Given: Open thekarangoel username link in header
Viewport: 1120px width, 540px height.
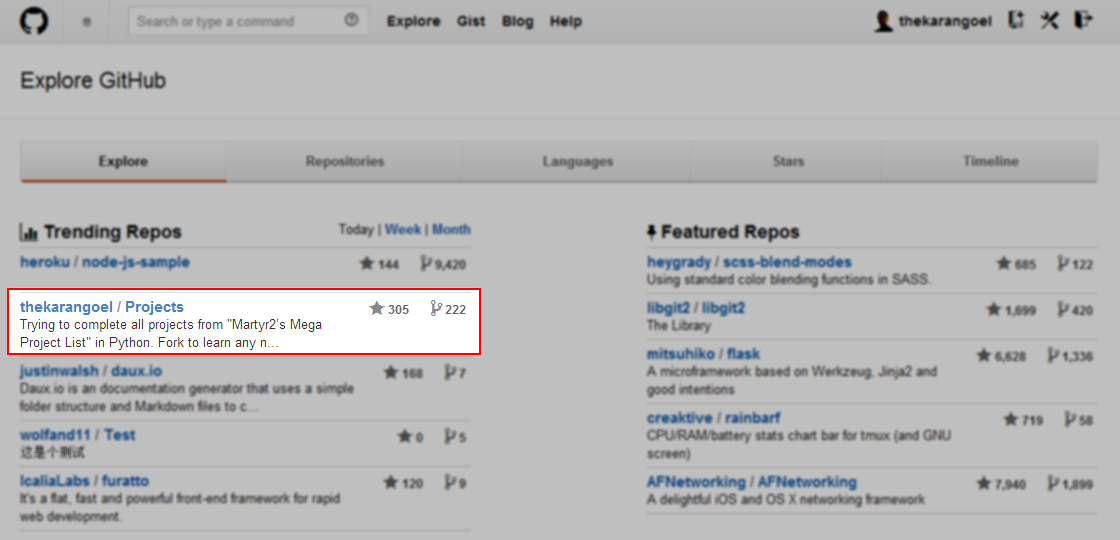Looking at the screenshot, I should [x=945, y=21].
